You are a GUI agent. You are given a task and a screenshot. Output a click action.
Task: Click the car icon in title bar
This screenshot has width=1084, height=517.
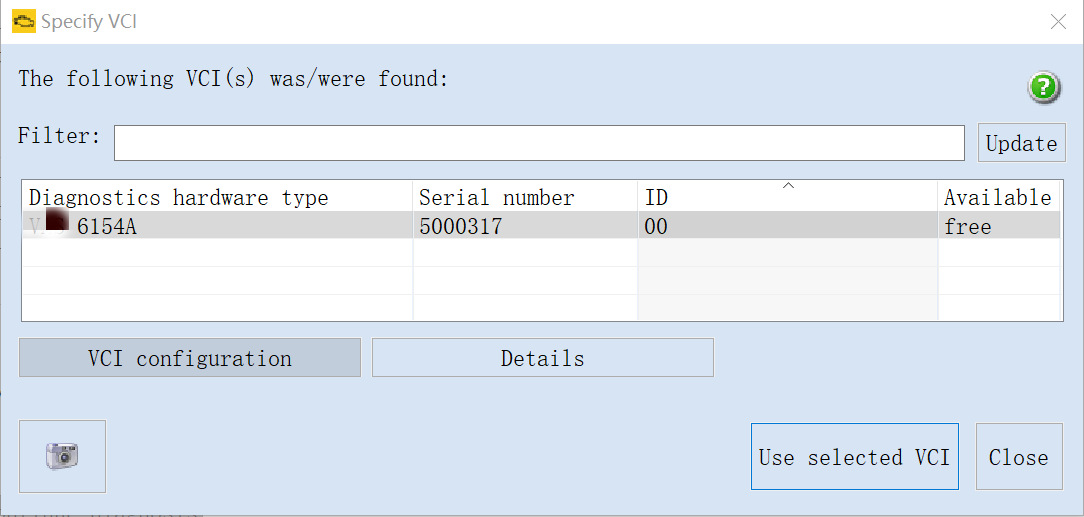coord(23,21)
